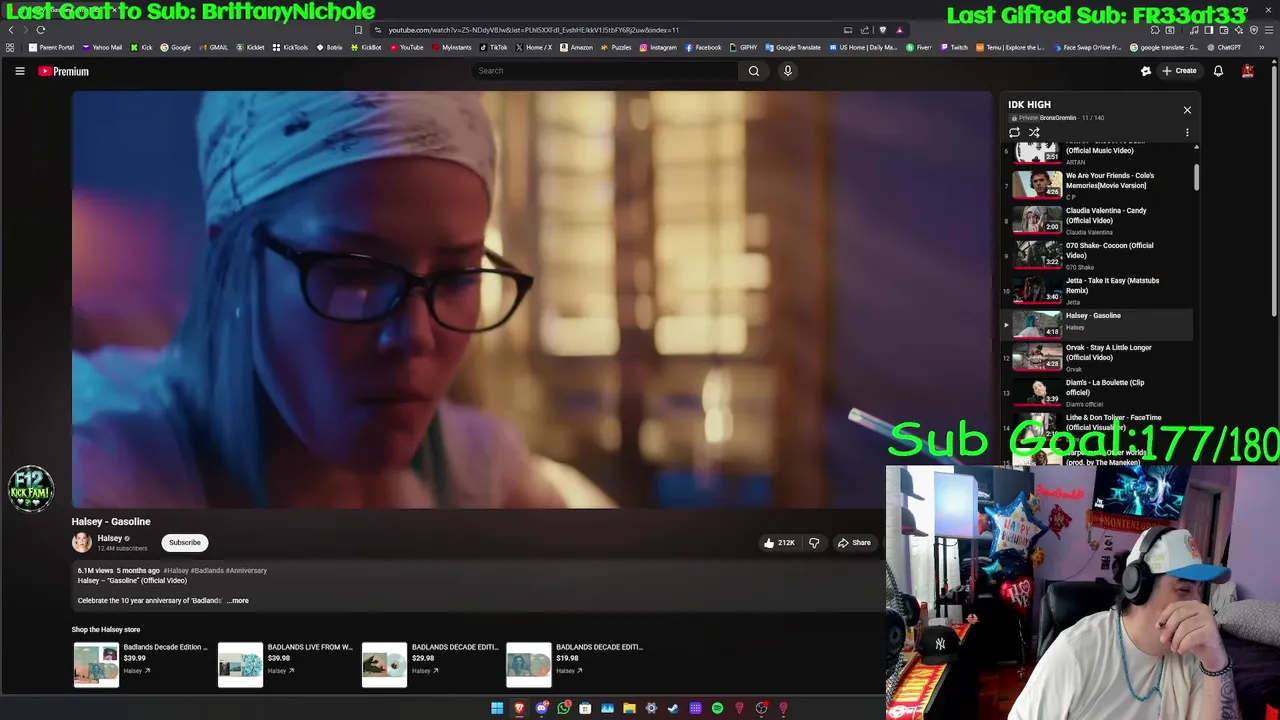Play Diam's - La Boulette playlist video
1280x720 pixels.
pos(1097,392)
